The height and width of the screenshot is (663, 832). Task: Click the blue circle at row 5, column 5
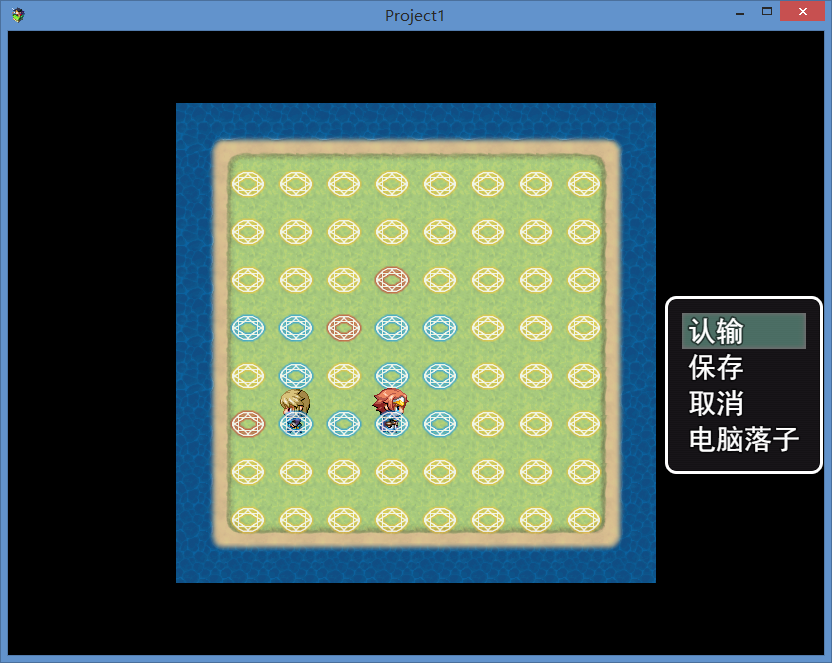pyautogui.click(x=440, y=376)
